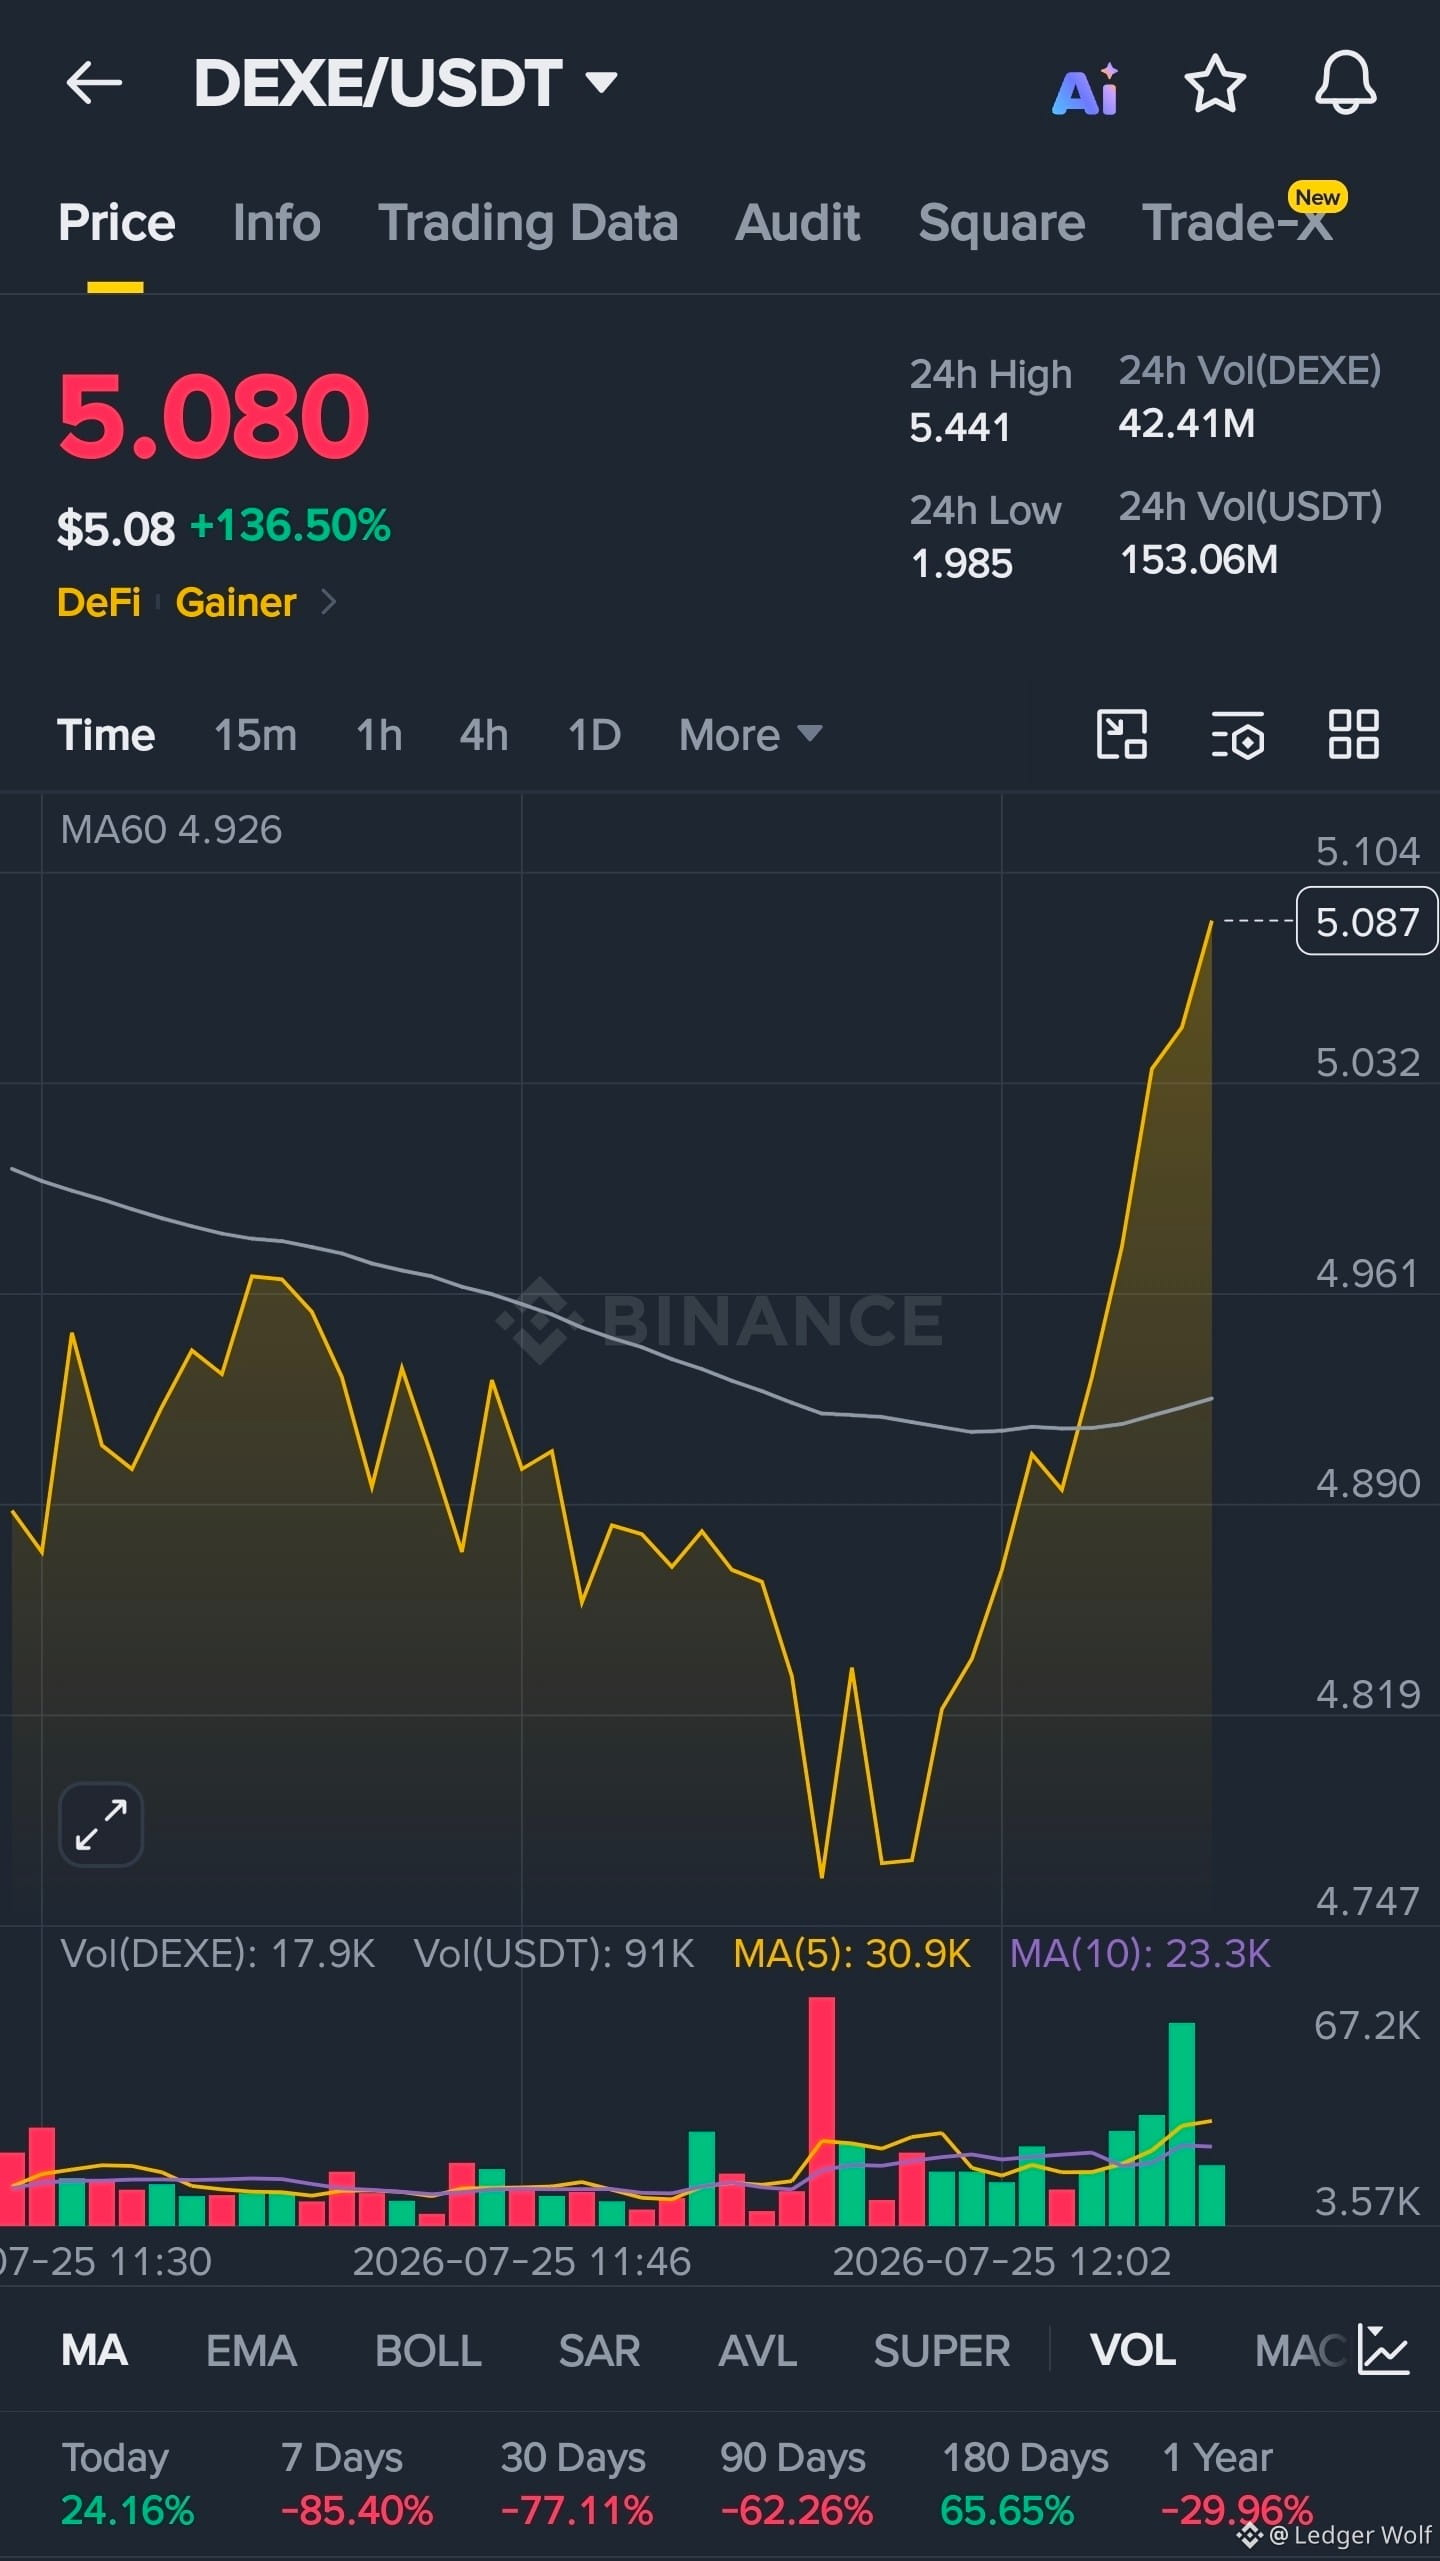Toggle the BOLL indicator
Image resolution: width=1440 pixels, height=2561 pixels.
tap(428, 2350)
